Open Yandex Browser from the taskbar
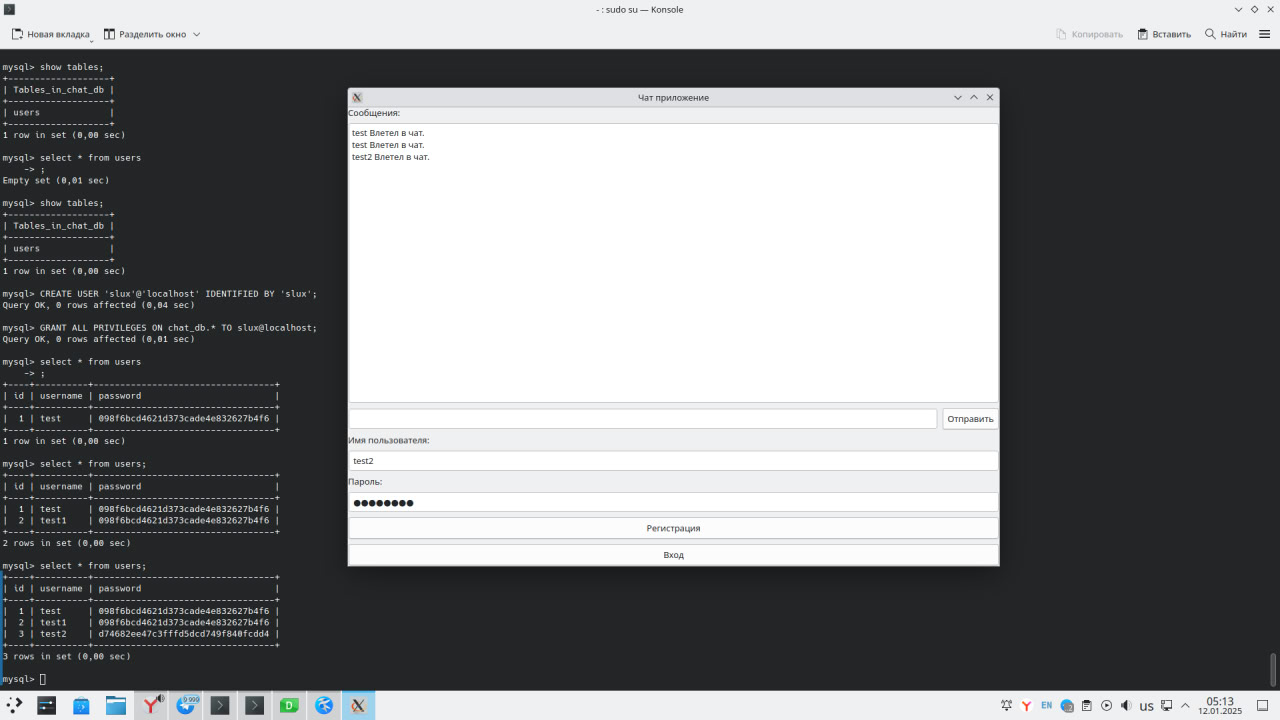Image resolution: width=1280 pixels, height=720 pixels. [x=152, y=706]
